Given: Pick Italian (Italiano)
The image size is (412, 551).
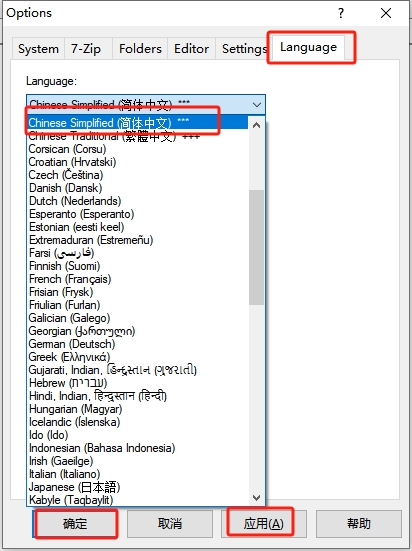Looking at the screenshot, I should [138, 474].
